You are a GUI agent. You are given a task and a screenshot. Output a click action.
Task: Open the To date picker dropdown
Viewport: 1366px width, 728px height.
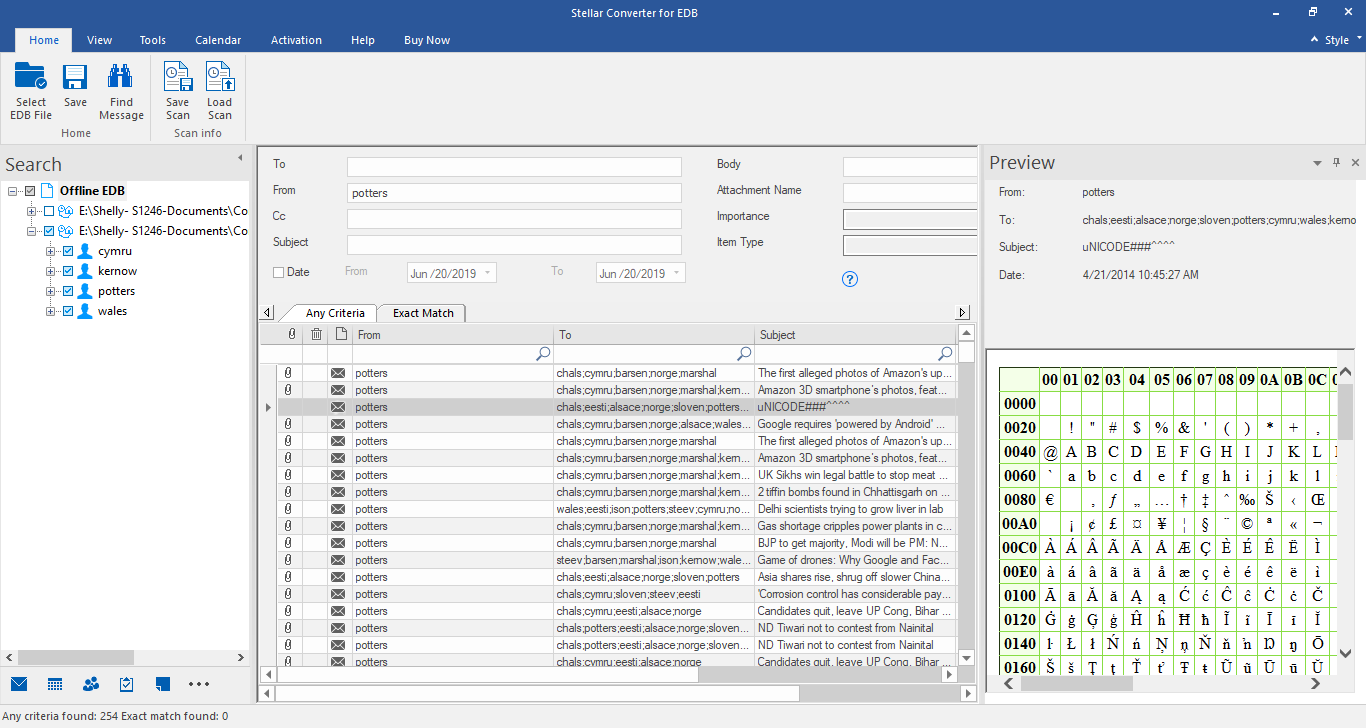[677, 273]
